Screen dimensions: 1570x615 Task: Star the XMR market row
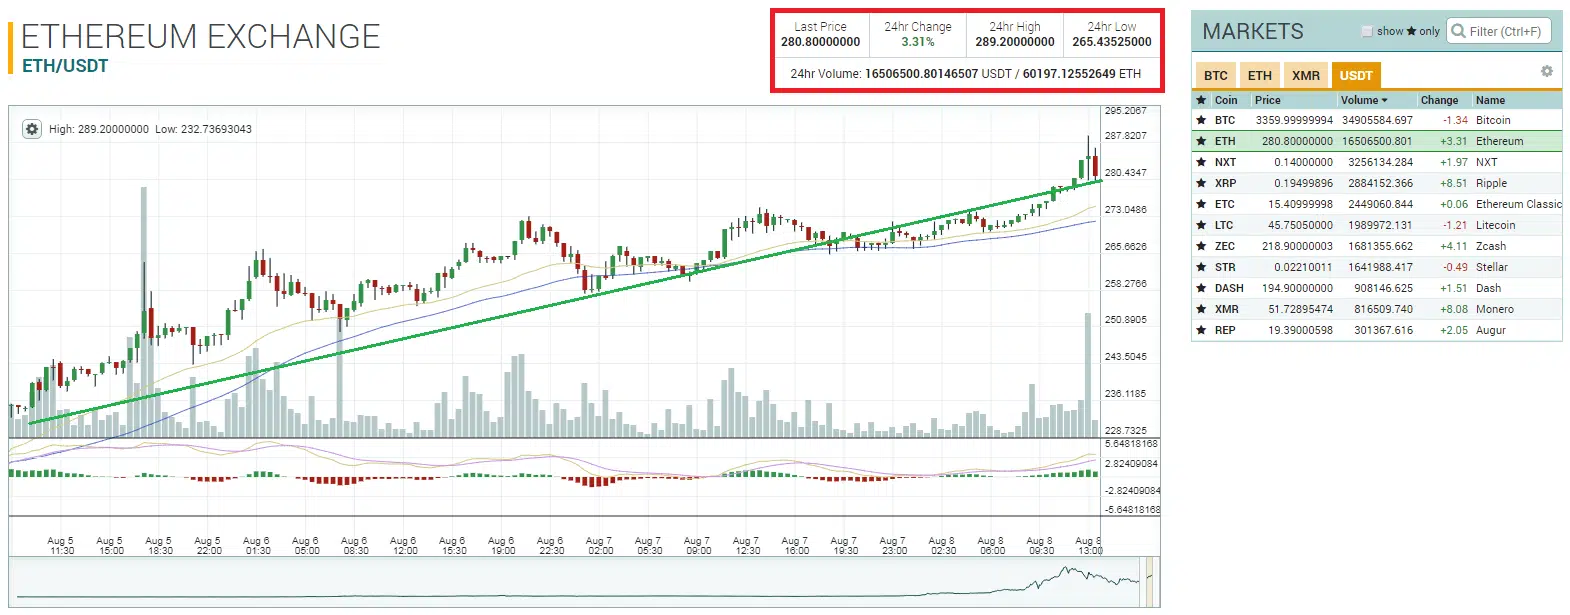click(1201, 309)
